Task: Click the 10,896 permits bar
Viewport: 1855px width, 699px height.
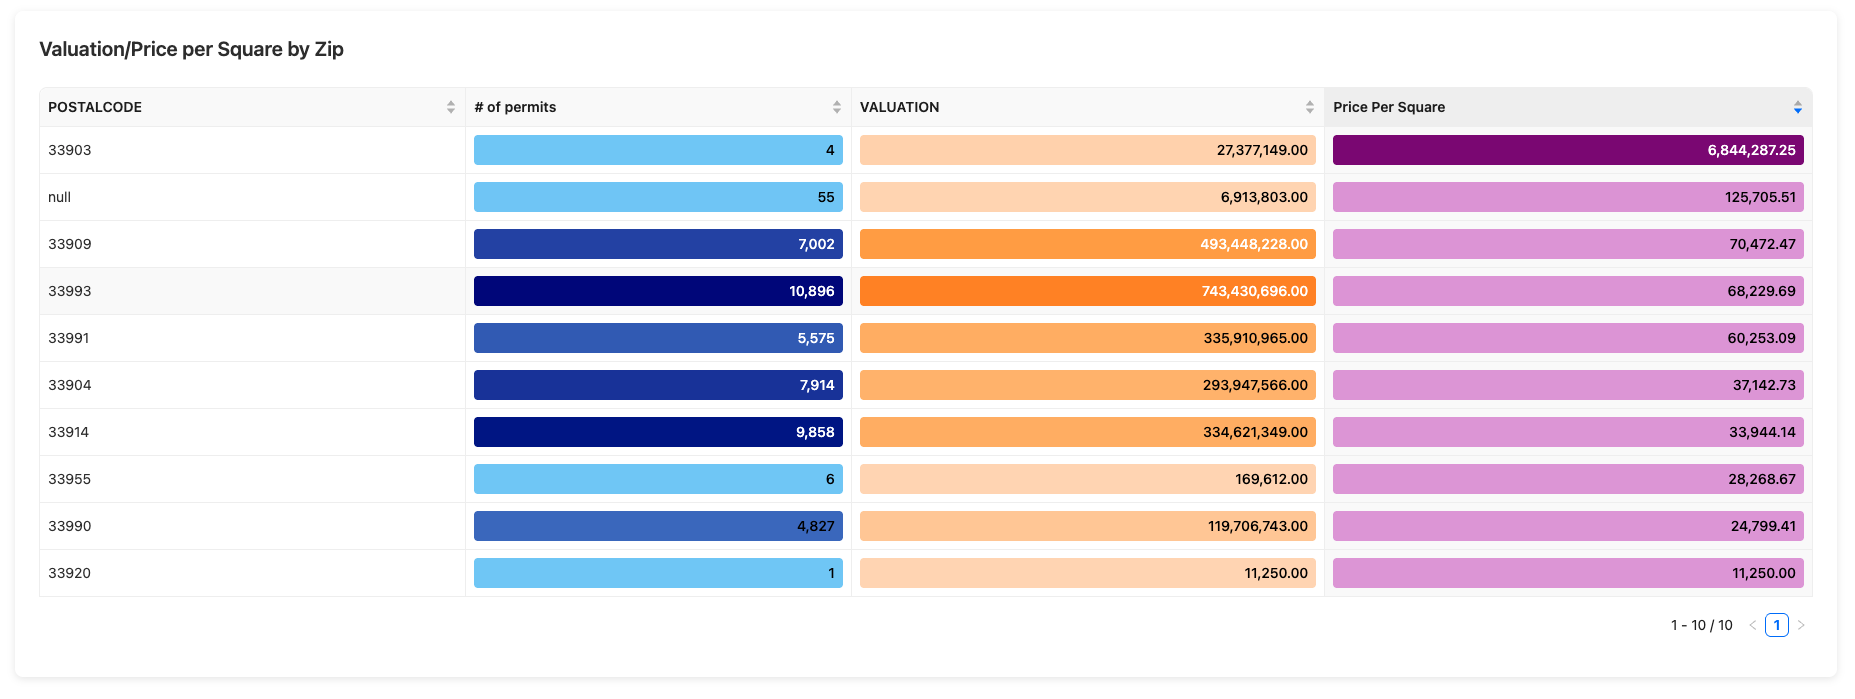Action: [x=658, y=291]
